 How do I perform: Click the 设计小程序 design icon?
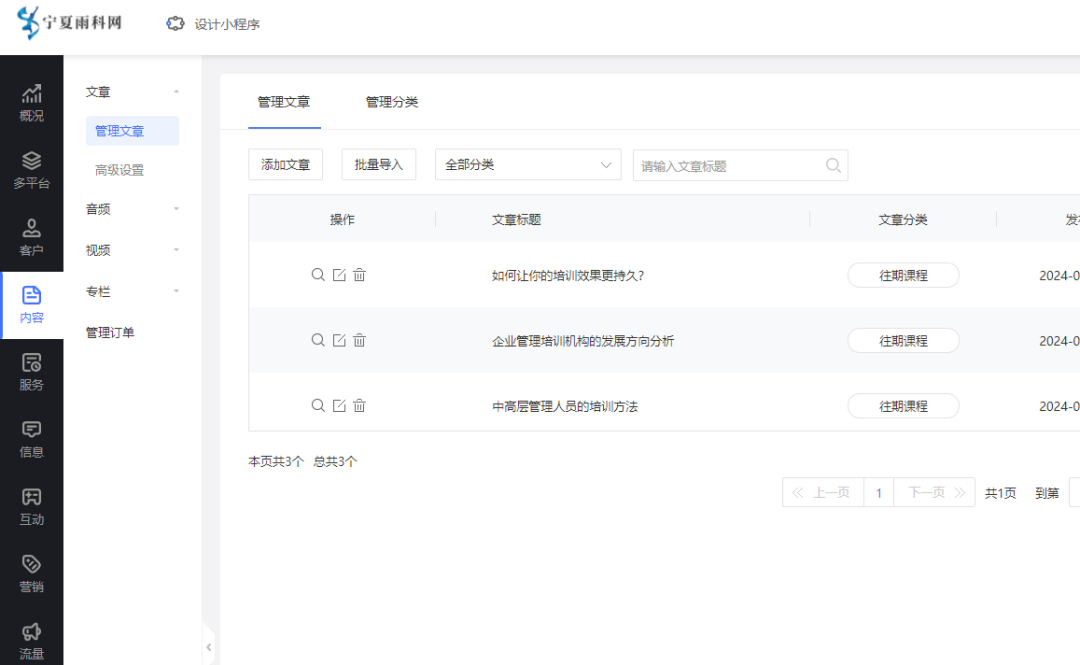[x=175, y=23]
